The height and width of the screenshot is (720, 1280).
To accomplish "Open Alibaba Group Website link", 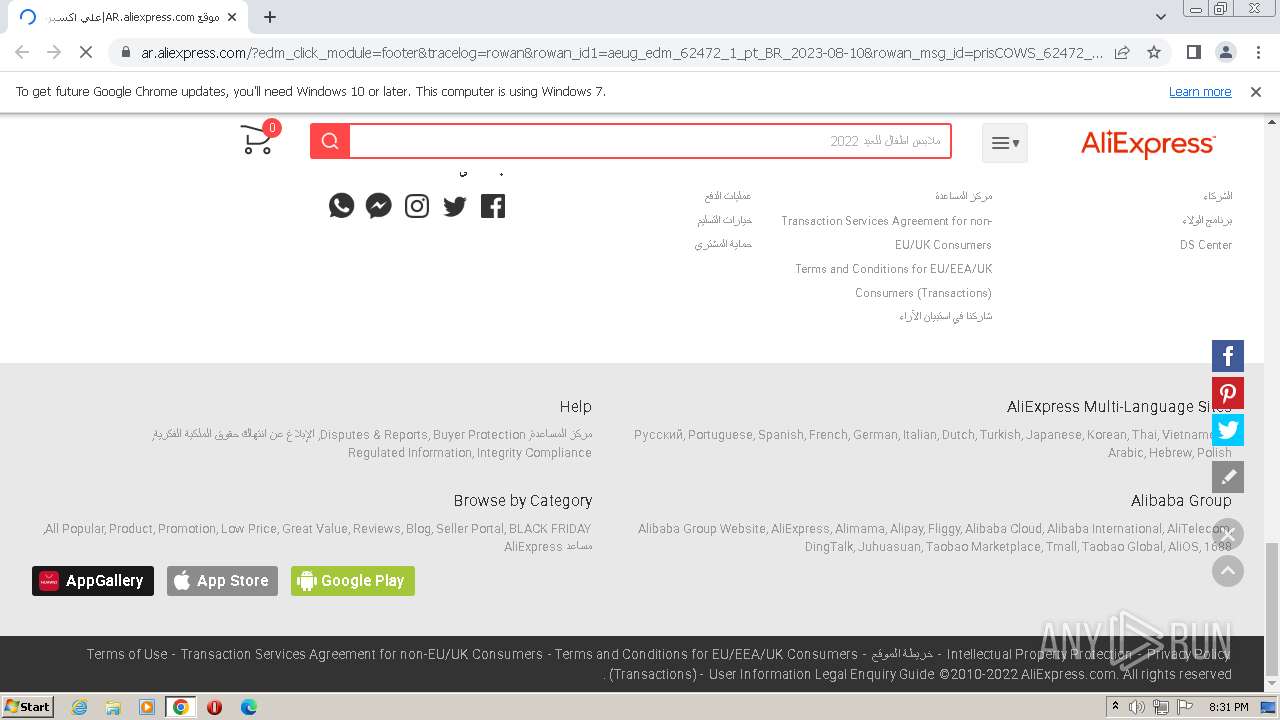I will (x=702, y=529).
